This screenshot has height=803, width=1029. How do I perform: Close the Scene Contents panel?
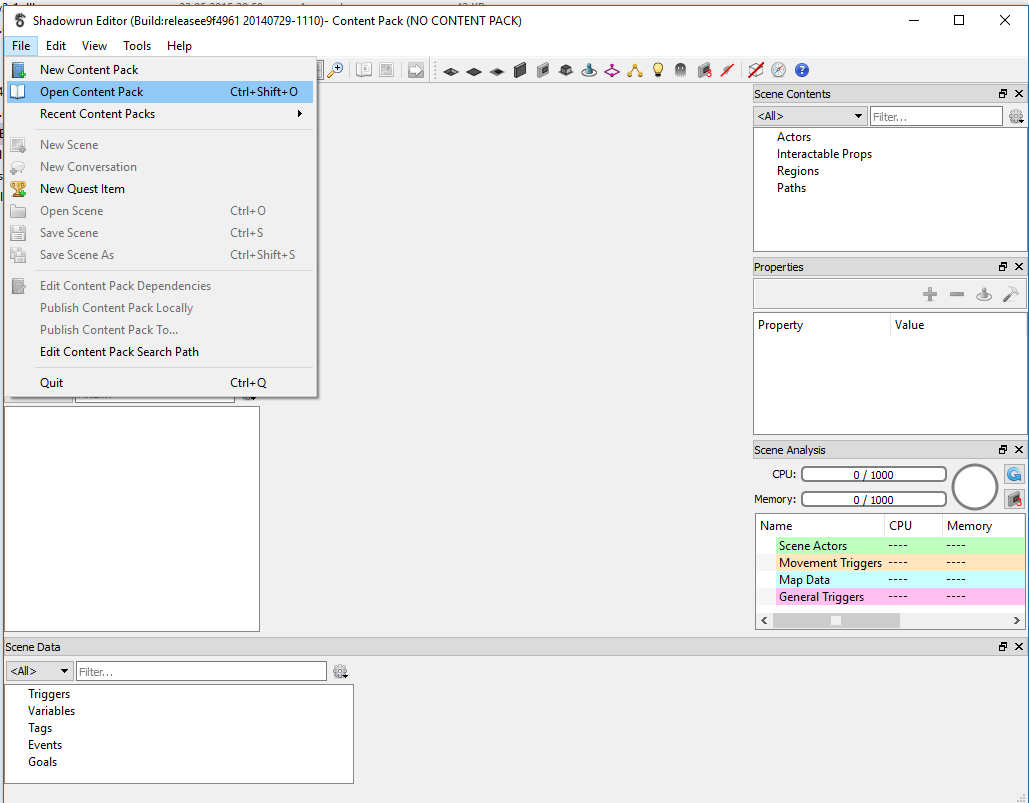1018,94
